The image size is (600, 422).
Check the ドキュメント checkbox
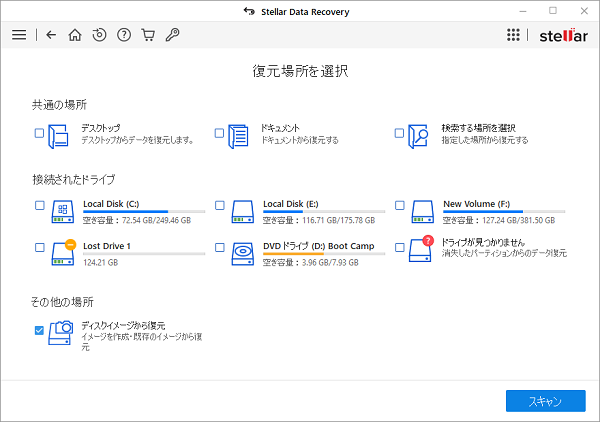[x=219, y=133]
